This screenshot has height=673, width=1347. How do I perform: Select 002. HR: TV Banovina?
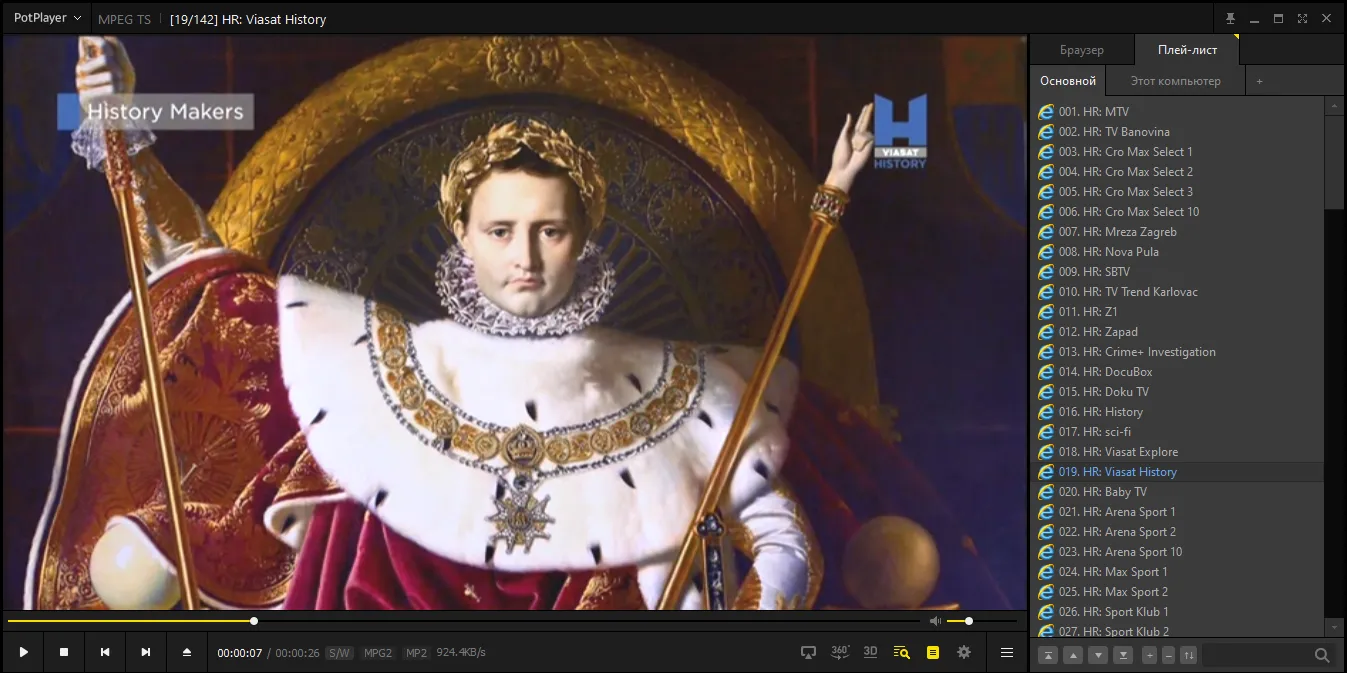click(1177, 131)
